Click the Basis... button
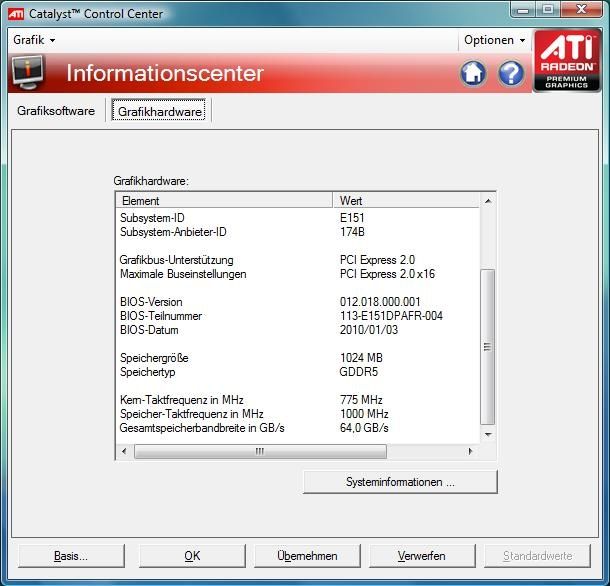 [x=71, y=556]
